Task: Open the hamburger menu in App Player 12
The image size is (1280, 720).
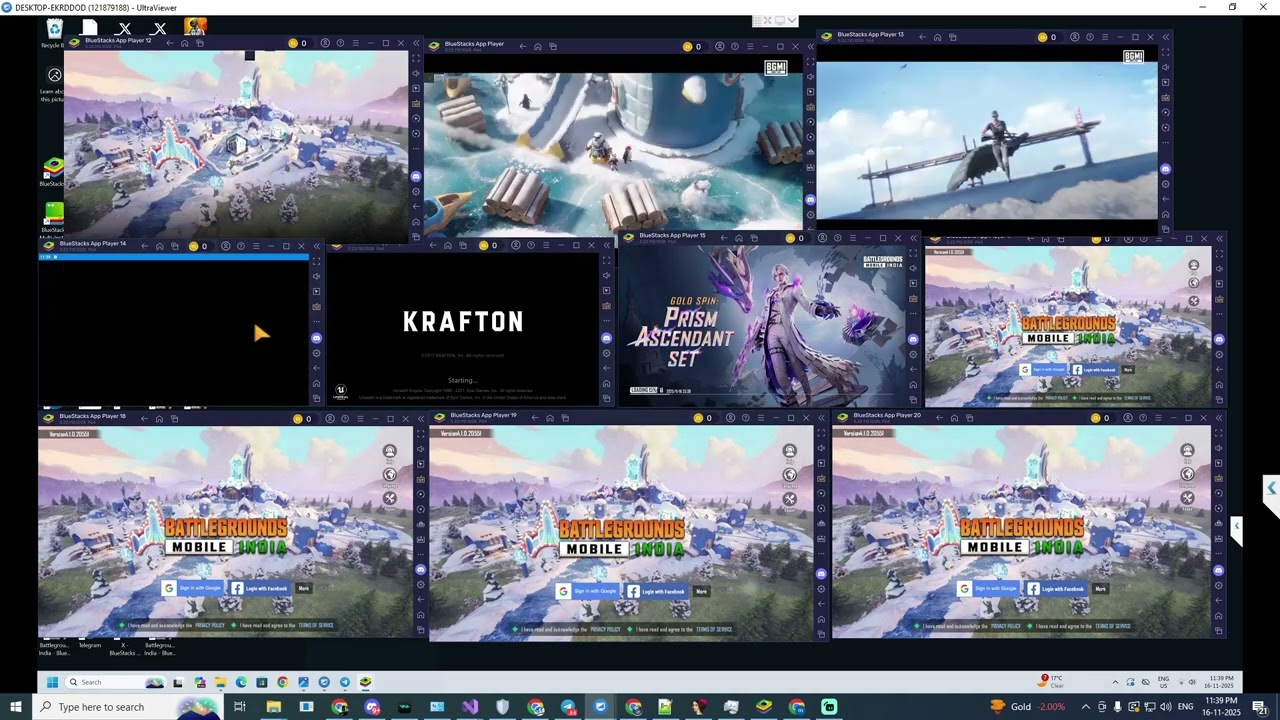Action: pyautogui.click(x=355, y=43)
